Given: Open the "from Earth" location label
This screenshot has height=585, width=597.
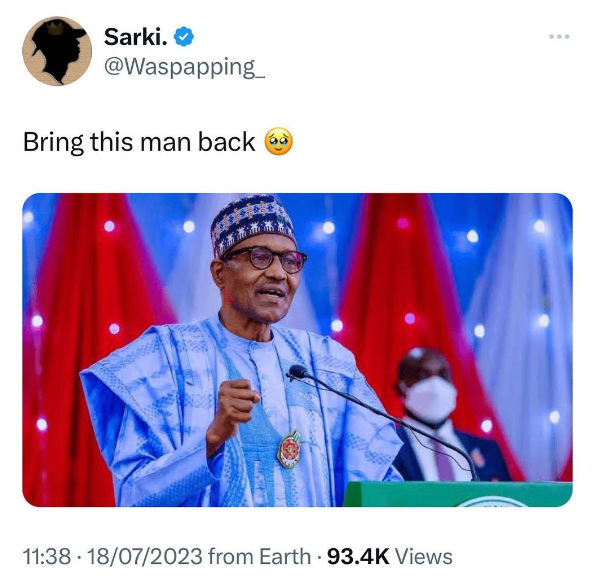Looking at the screenshot, I should click(259, 556).
